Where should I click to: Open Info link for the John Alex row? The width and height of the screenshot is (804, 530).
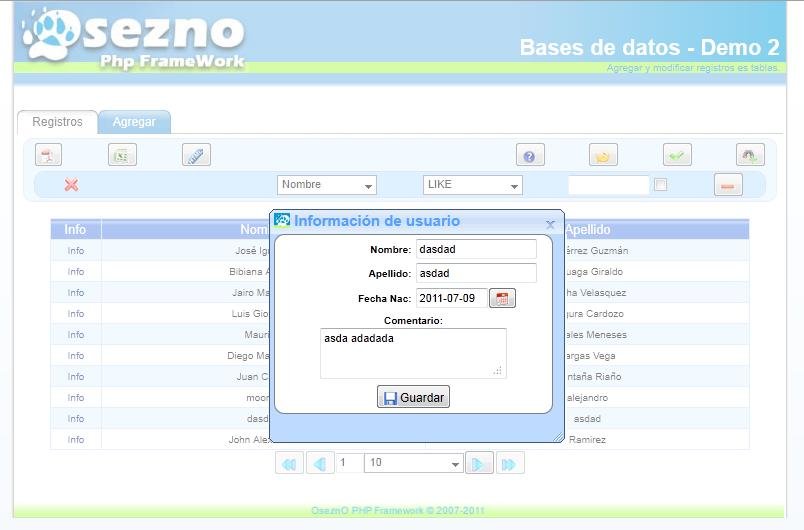click(76, 440)
